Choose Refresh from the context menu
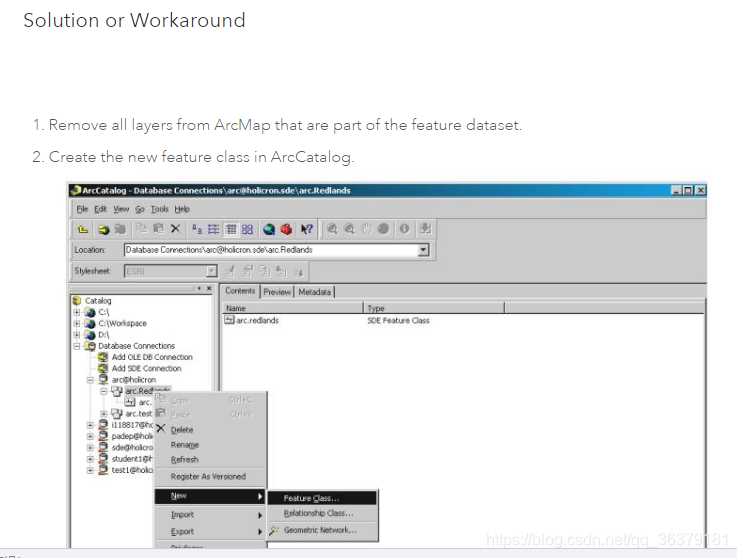 [184, 460]
